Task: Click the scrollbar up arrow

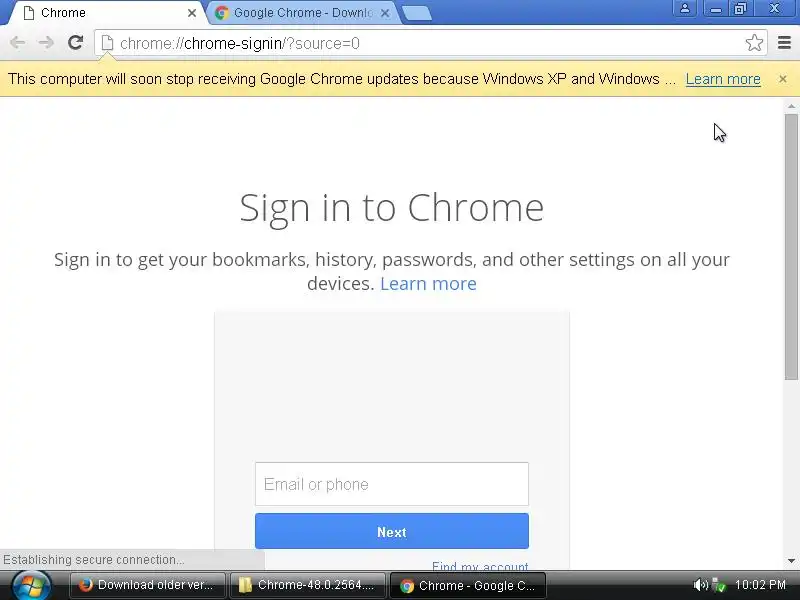Action: pos(791,106)
